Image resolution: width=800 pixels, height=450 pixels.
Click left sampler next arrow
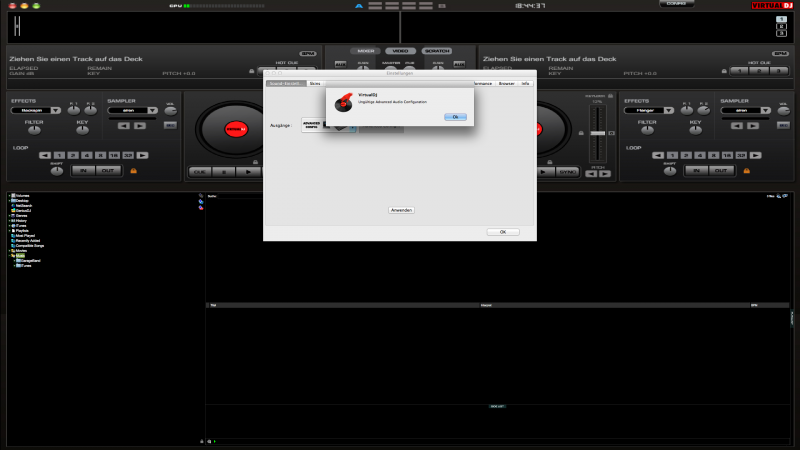139,126
